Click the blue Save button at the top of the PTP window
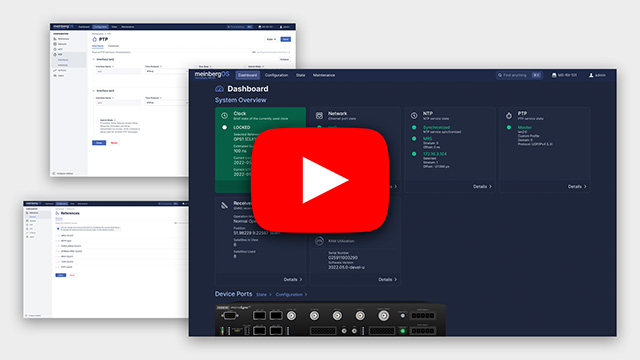This screenshot has width=640, height=360. pyautogui.click(x=286, y=39)
